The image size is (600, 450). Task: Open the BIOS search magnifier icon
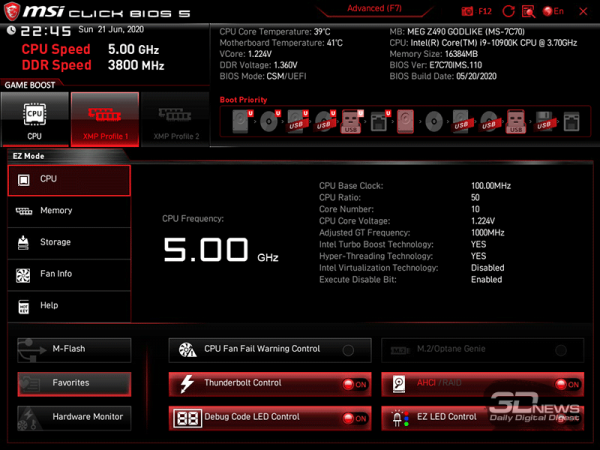pos(531,11)
